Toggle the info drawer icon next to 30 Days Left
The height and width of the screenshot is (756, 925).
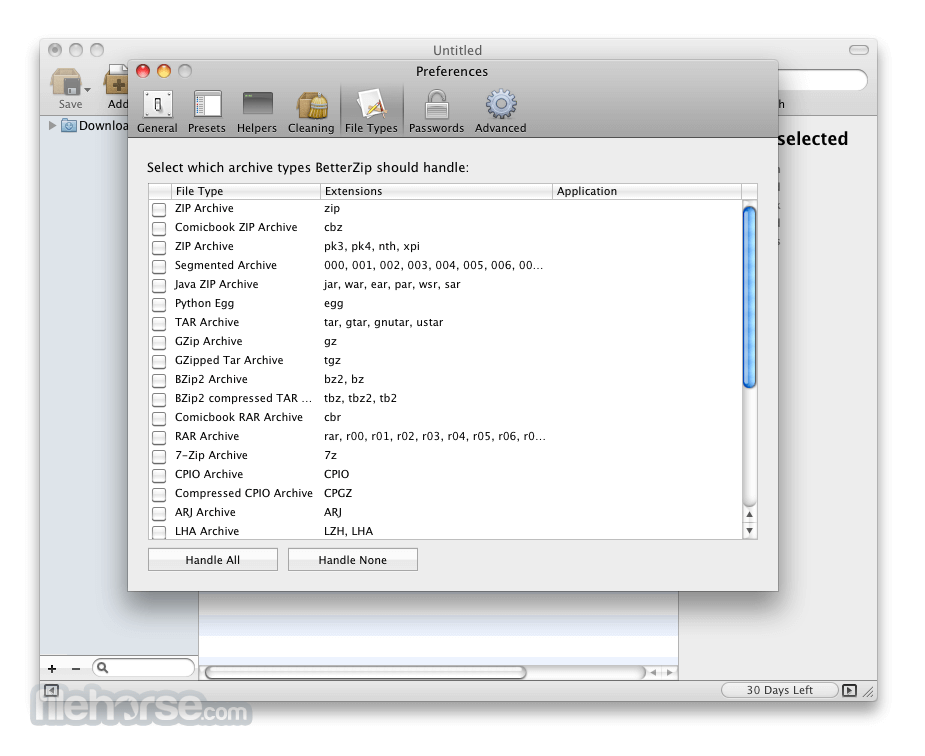(849, 690)
